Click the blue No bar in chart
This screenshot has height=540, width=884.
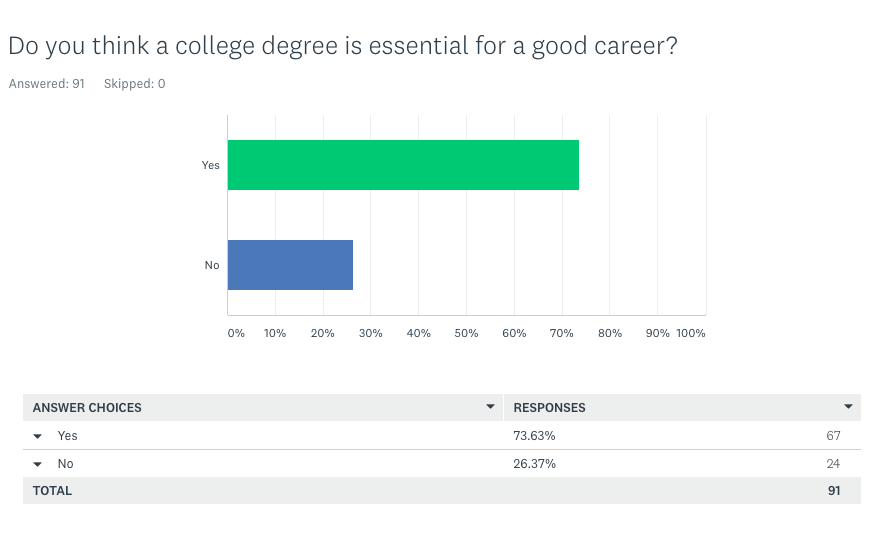pos(290,265)
